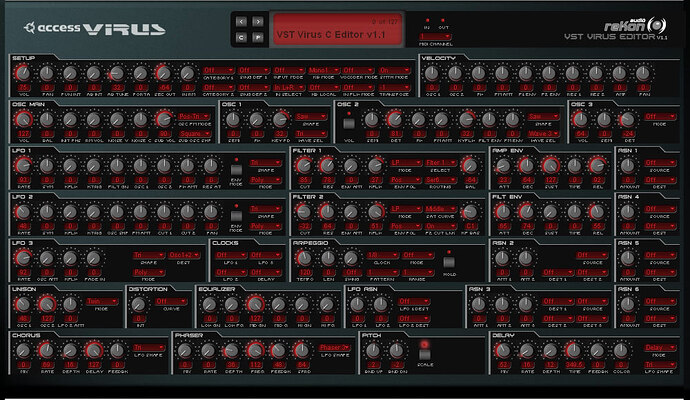Open the KB mode dropdown showing Mono1
This screenshot has height=400, width=690.
click(x=324, y=70)
